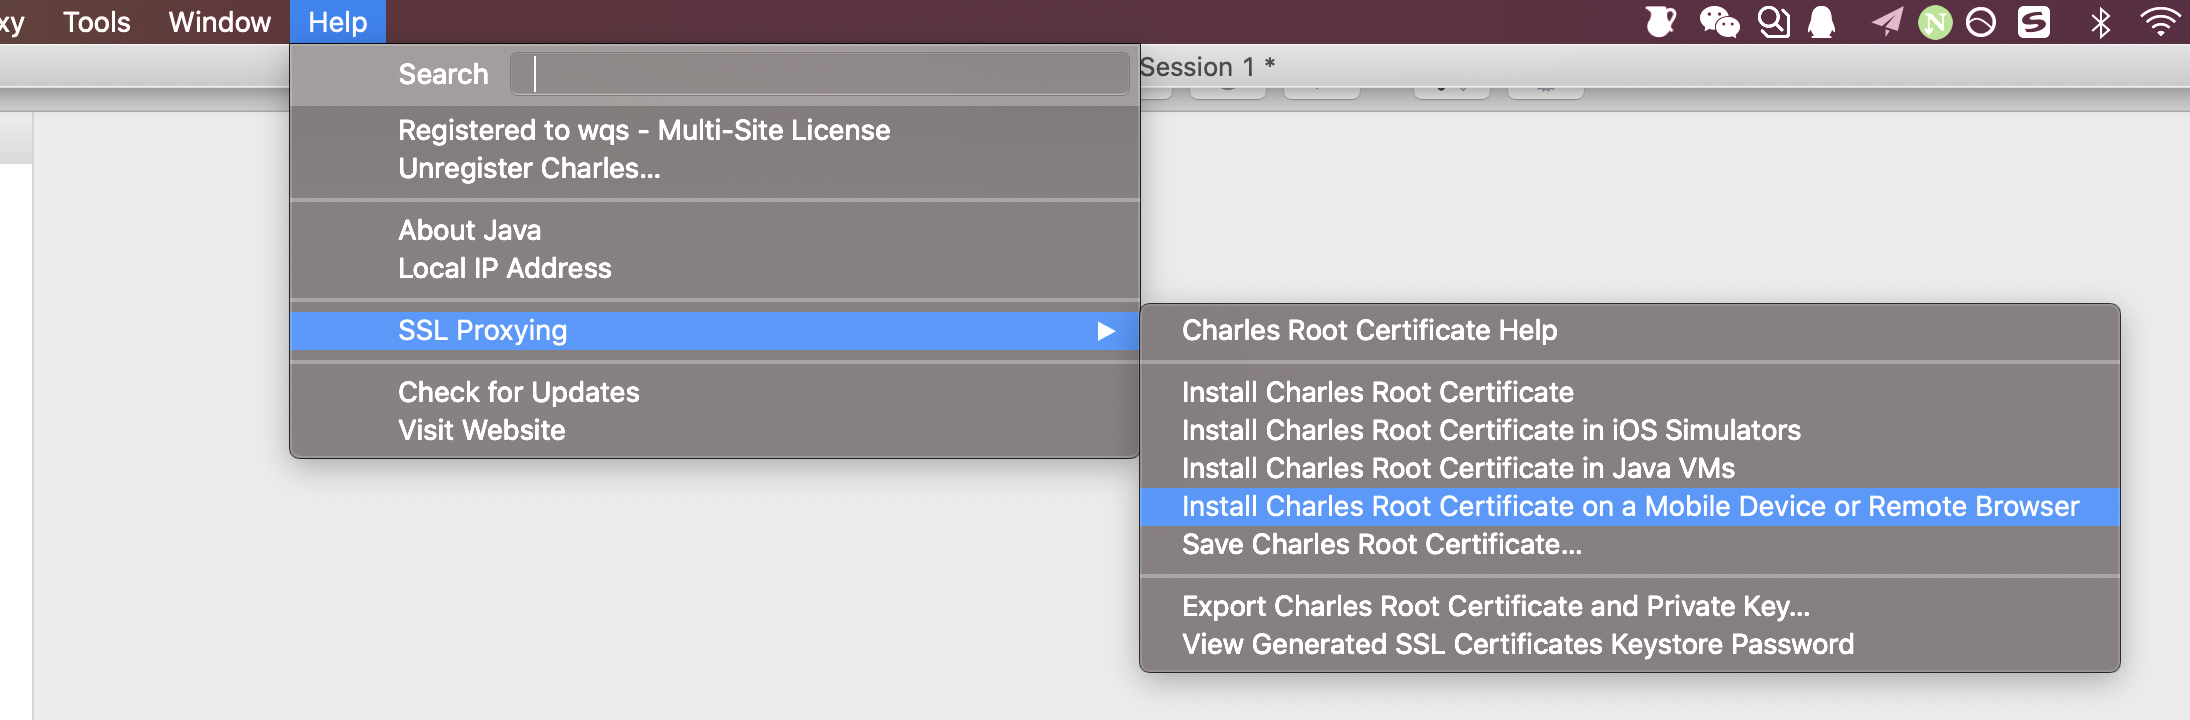The width and height of the screenshot is (2190, 720).
Task: Install certificate on Mobile Device or Remote Browser
Action: (1630, 506)
